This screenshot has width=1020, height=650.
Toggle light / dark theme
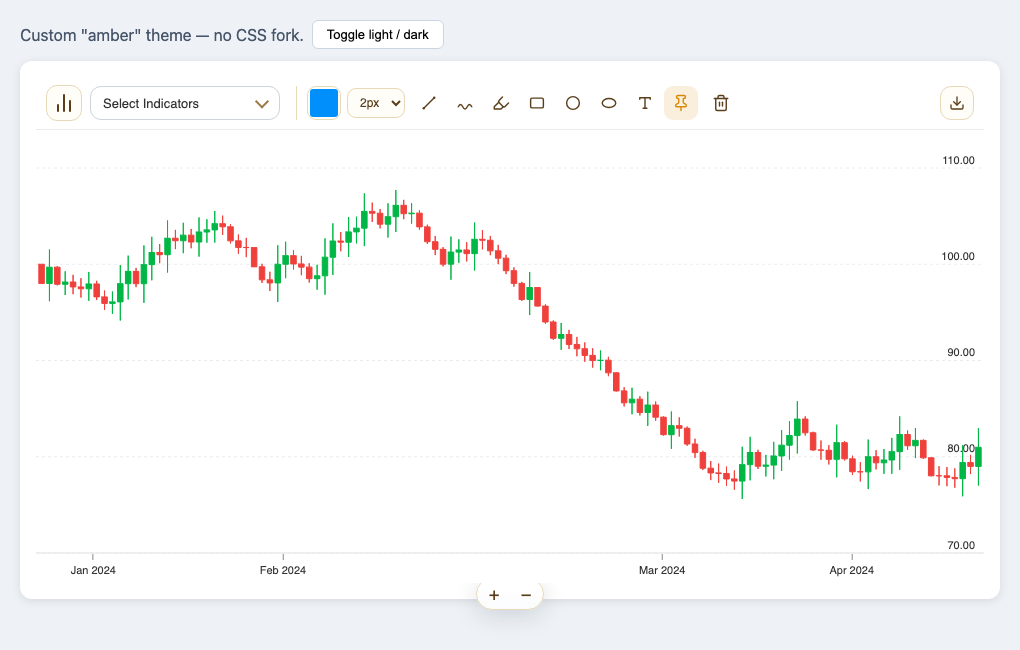(x=378, y=34)
